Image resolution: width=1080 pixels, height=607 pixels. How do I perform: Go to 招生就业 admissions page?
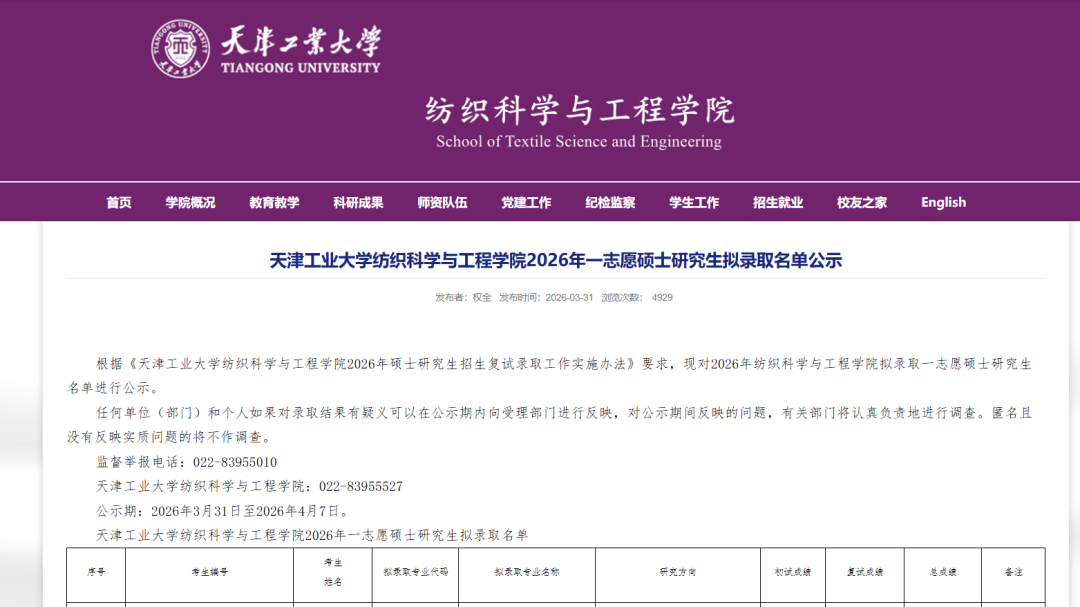(x=778, y=202)
